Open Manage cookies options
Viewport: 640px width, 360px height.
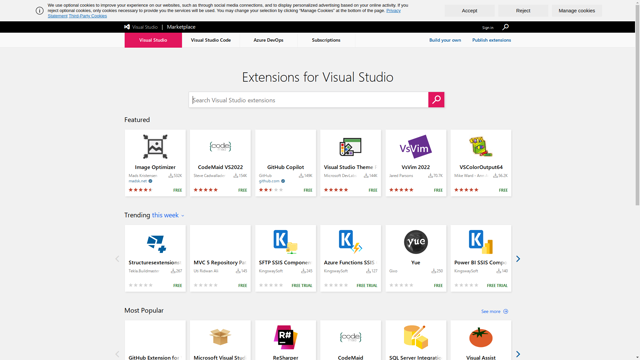(576, 11)
